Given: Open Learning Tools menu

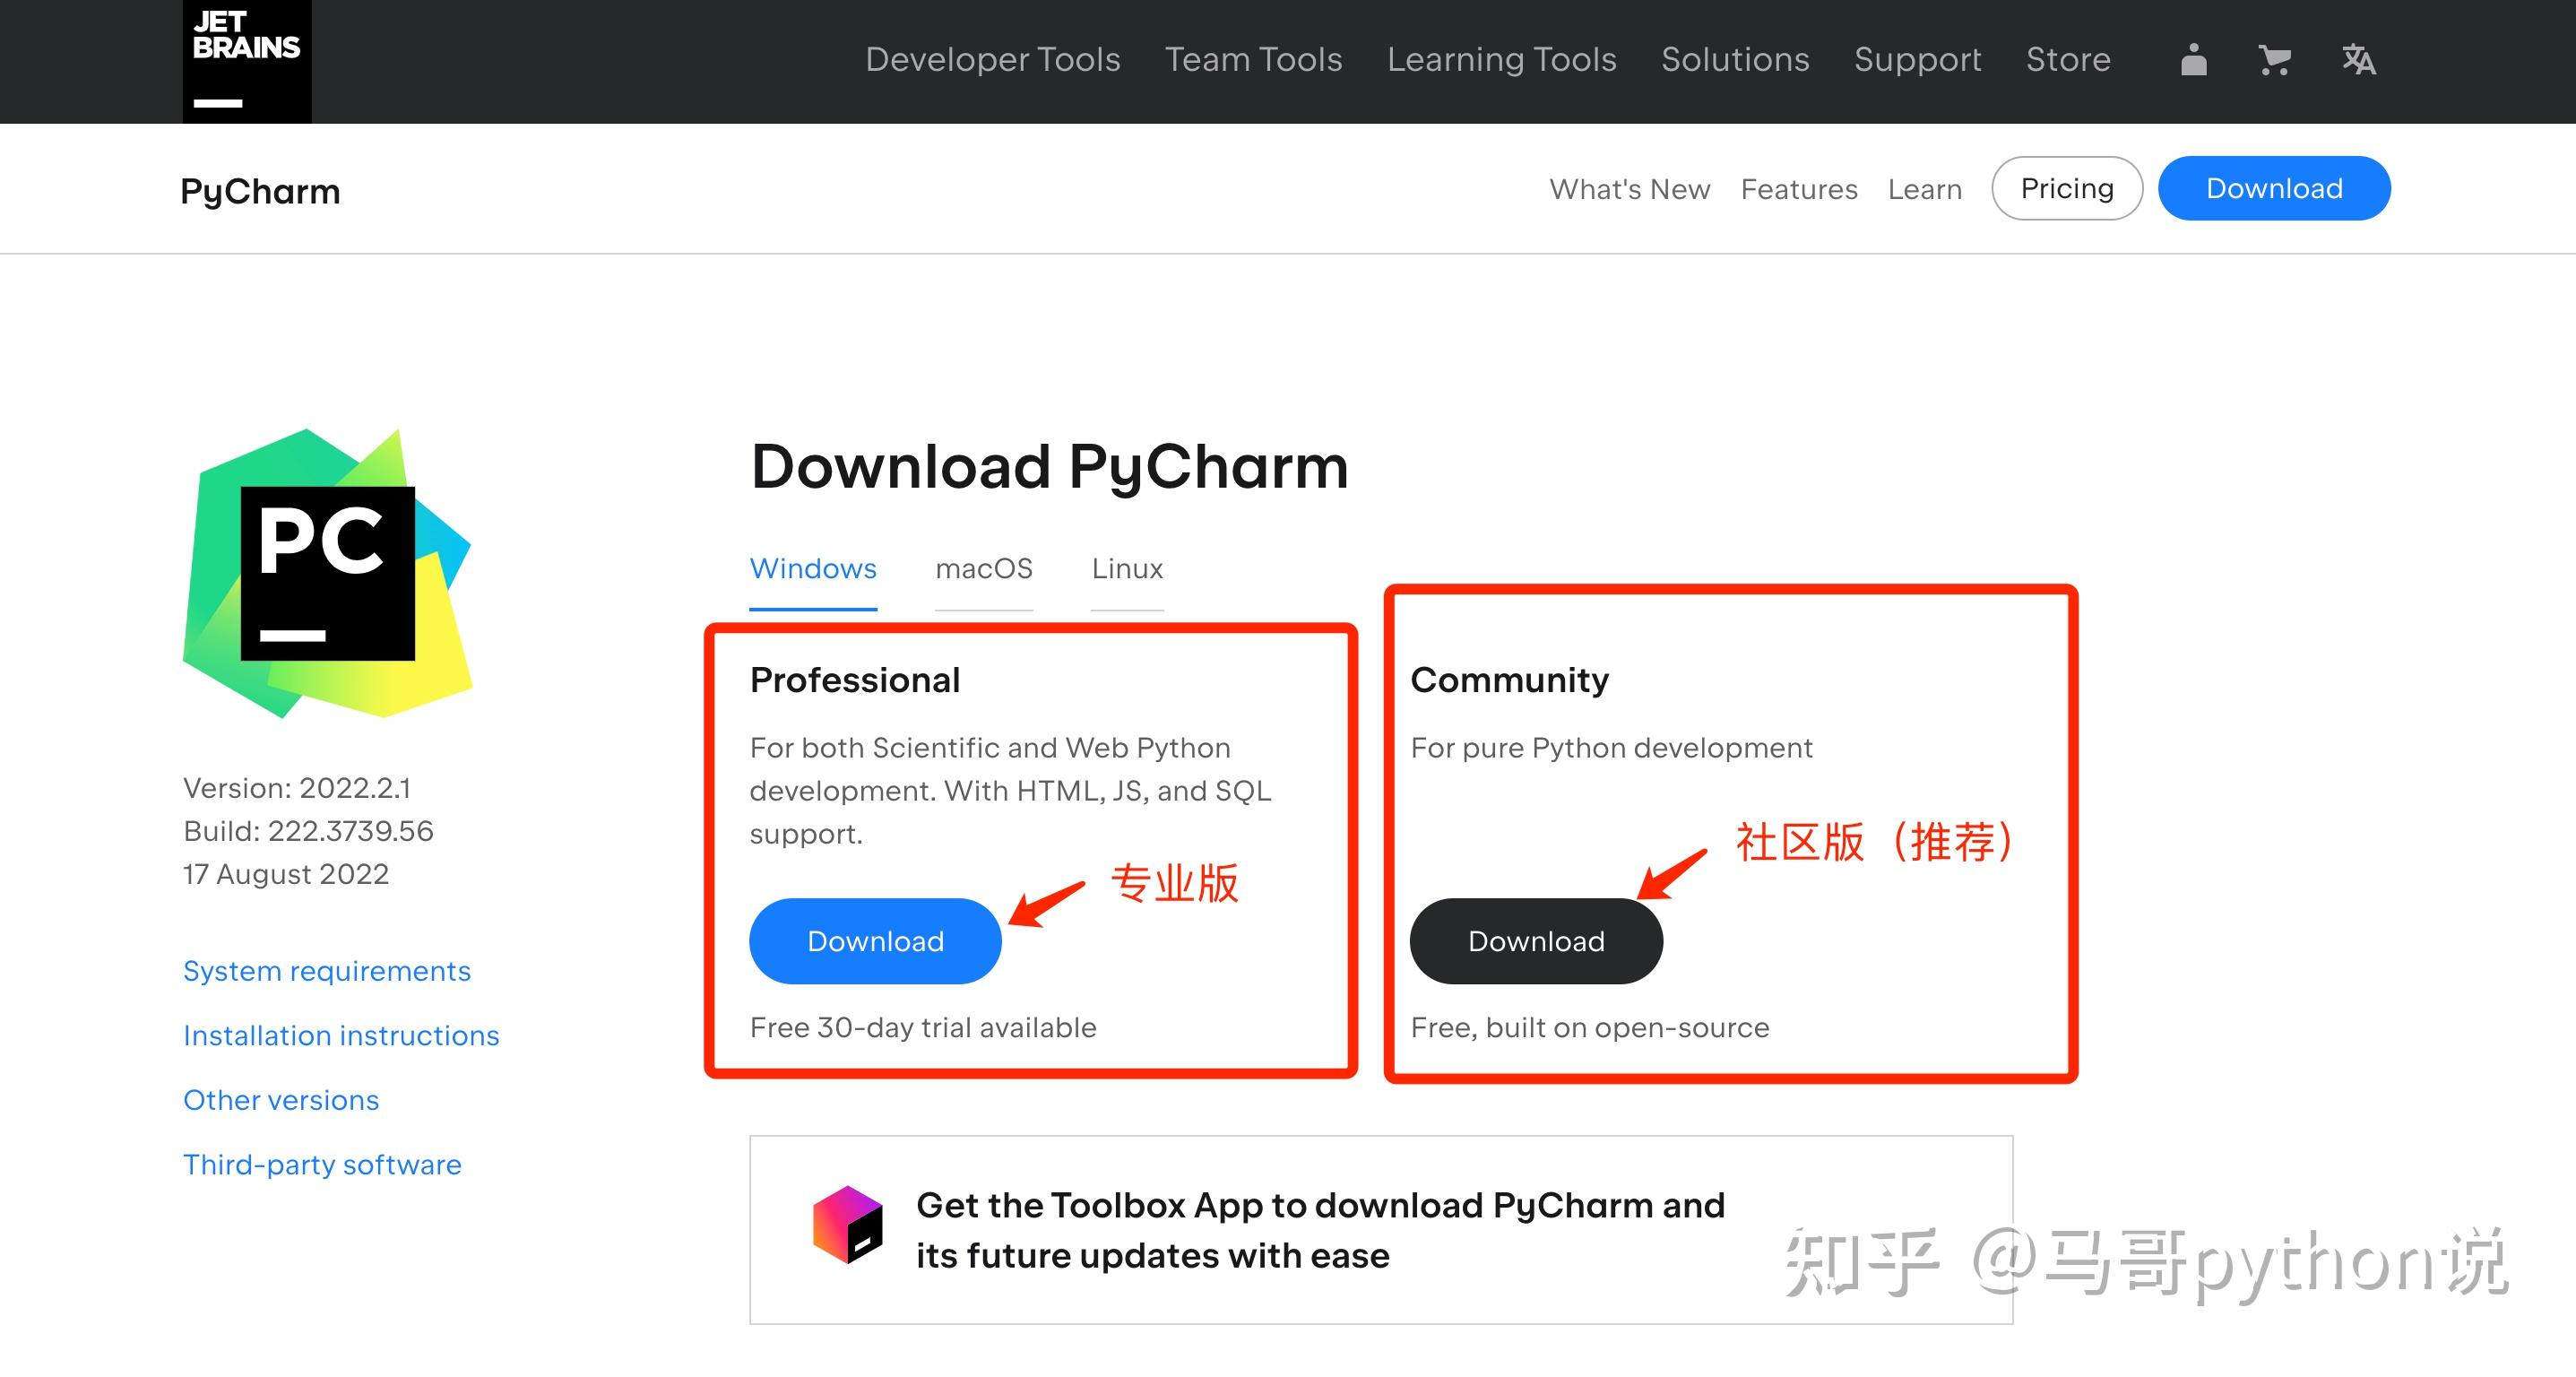Looking at the screenshot, I should point(1501,60).
